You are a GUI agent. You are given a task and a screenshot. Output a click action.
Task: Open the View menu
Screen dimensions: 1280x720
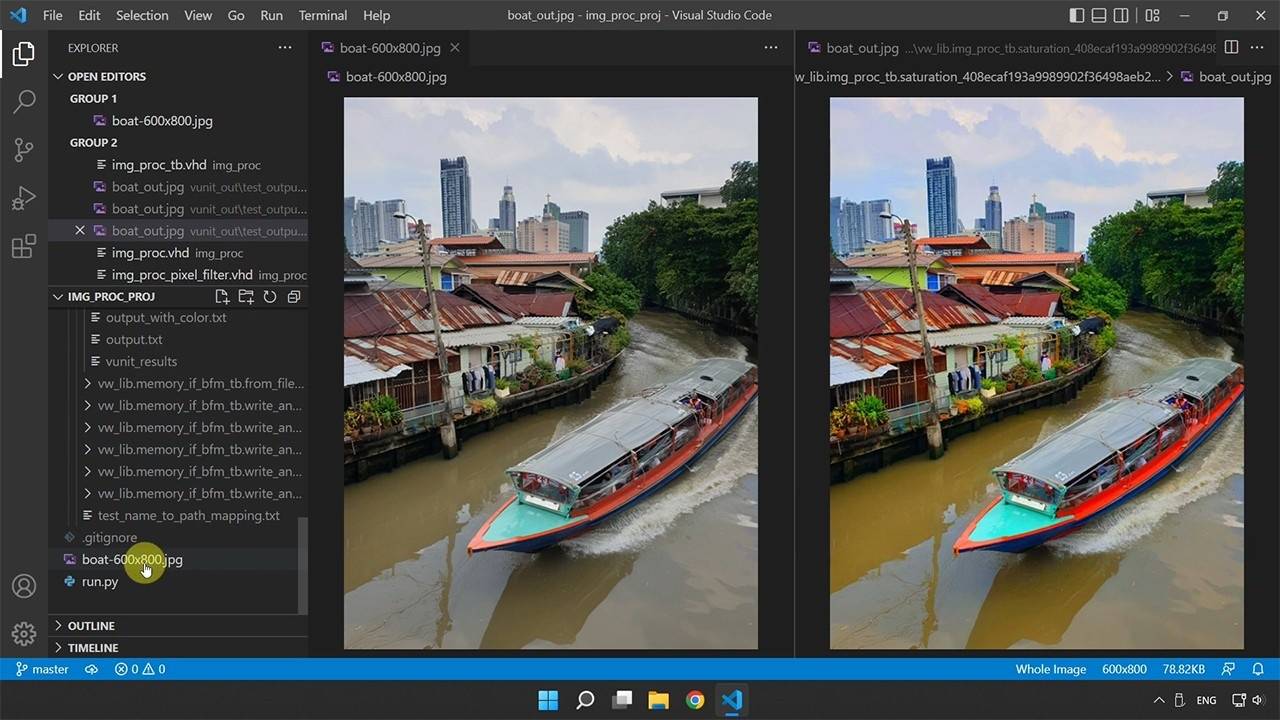pos(198,15)
